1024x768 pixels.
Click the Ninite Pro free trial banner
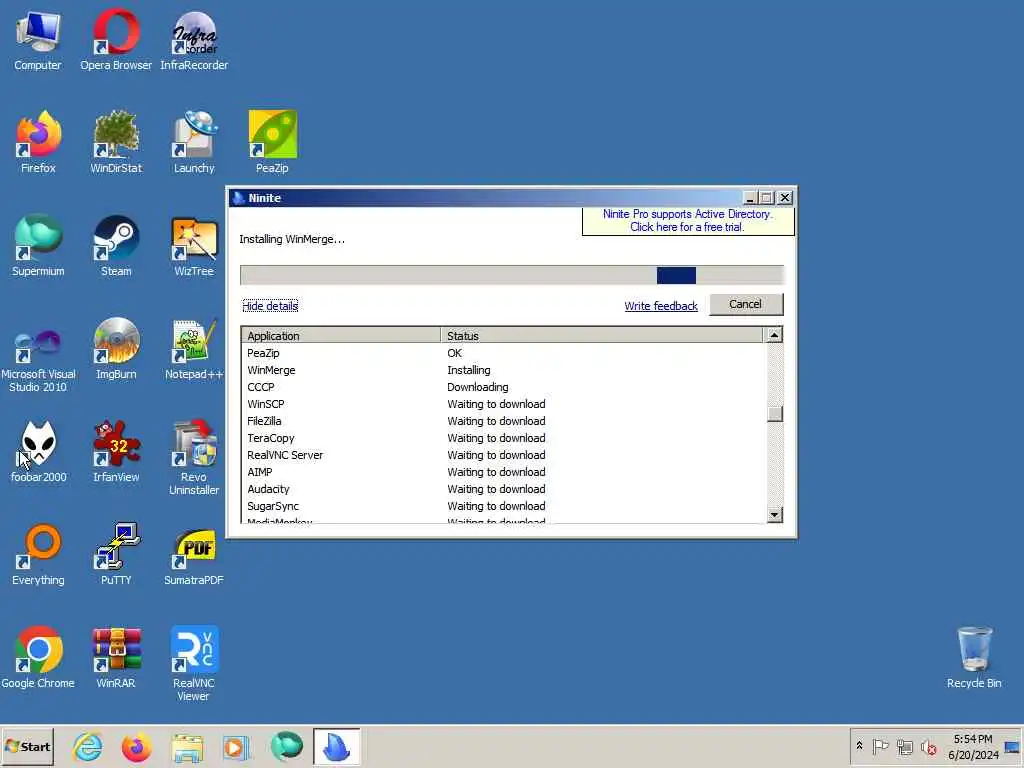tap(688, 221)
